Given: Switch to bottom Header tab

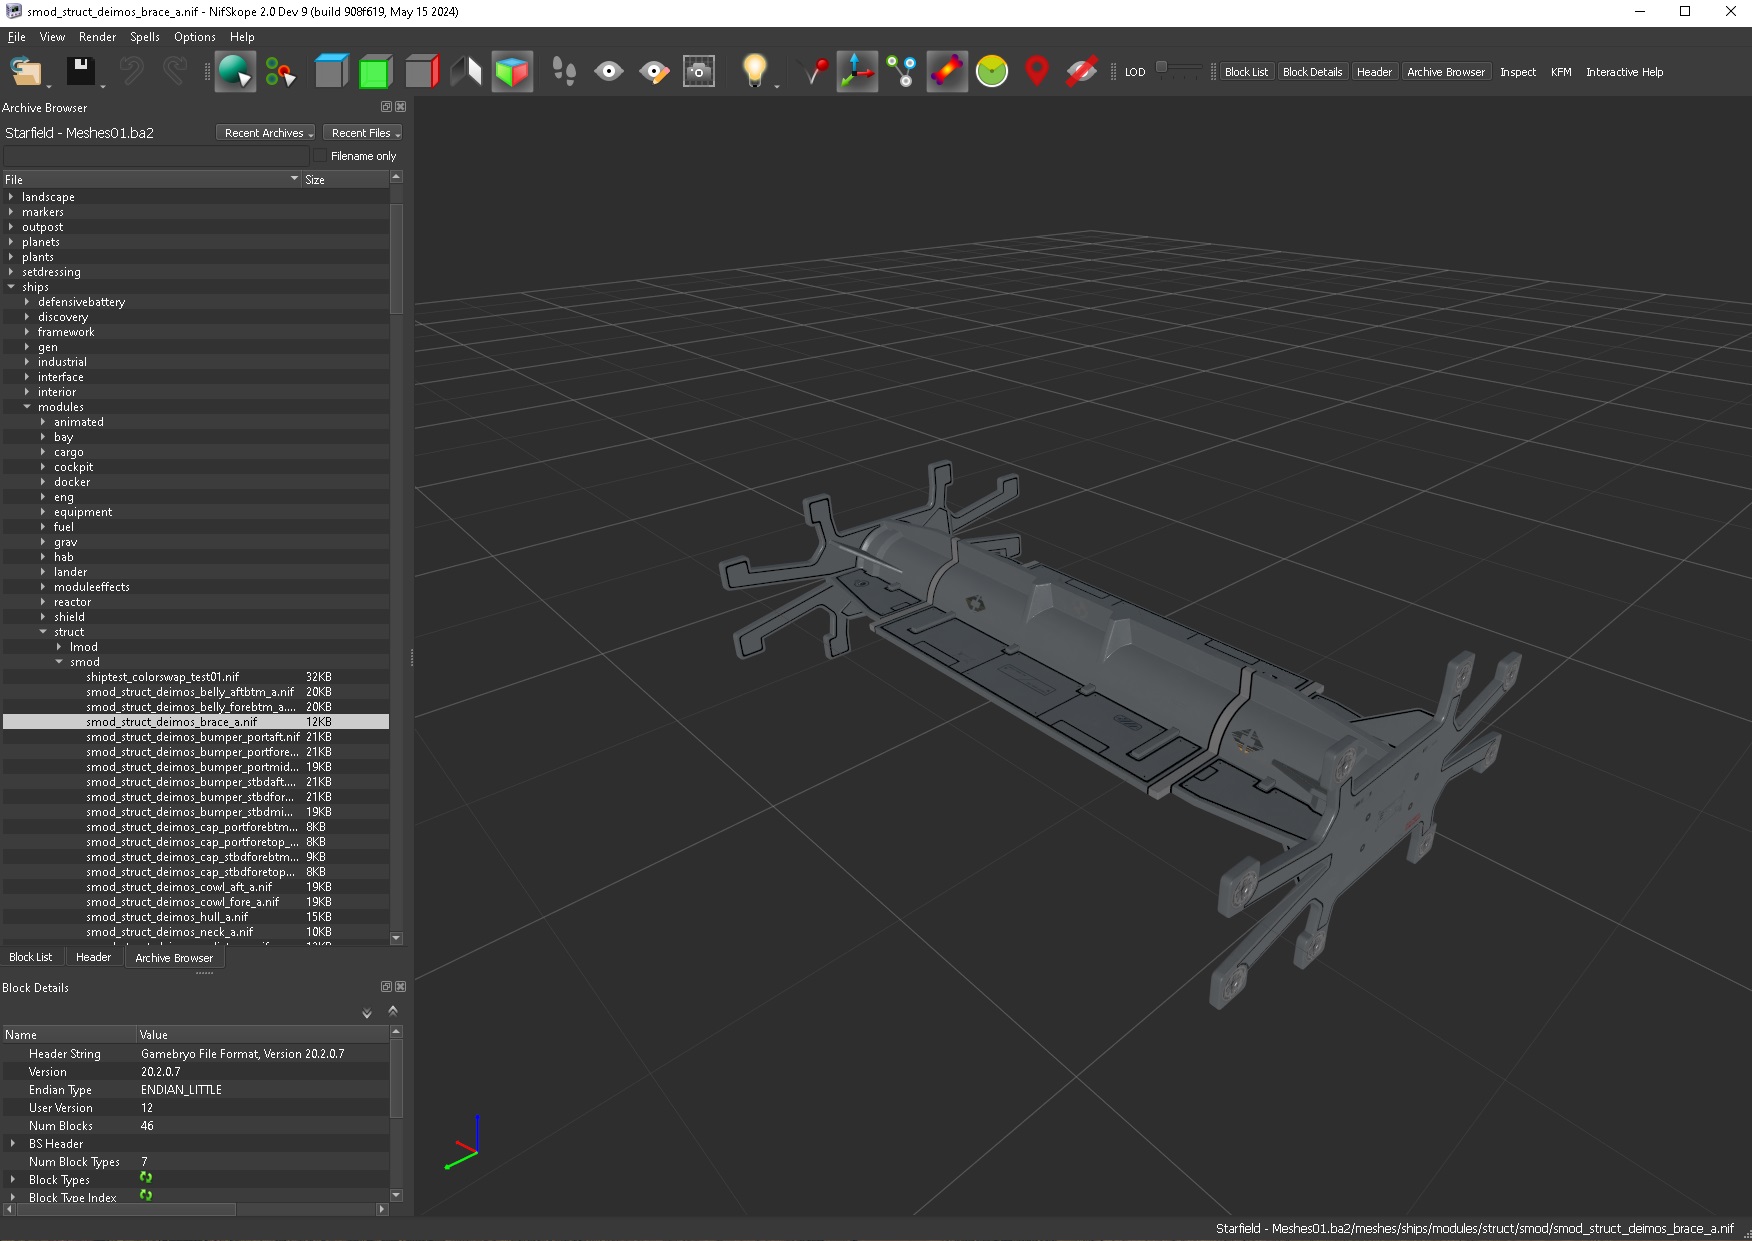Looking at the screenshot, I should click(x=94, y=957).
